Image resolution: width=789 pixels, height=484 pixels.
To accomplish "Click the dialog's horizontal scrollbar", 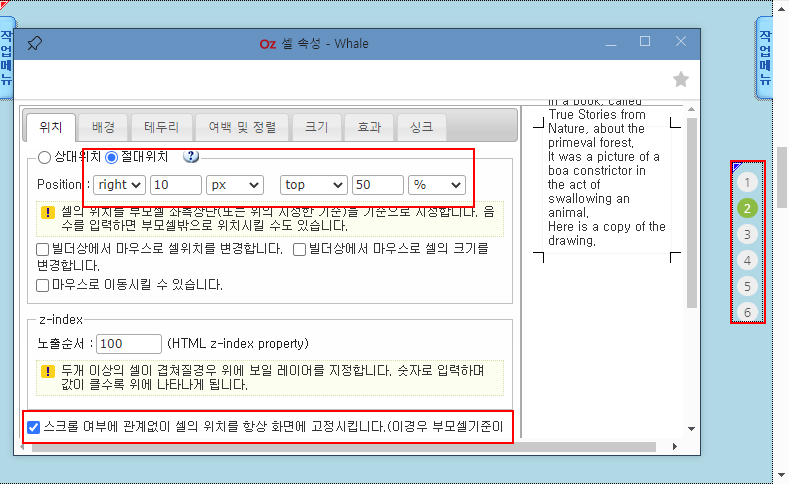I will pyautogui.click(x=300, y=446).
